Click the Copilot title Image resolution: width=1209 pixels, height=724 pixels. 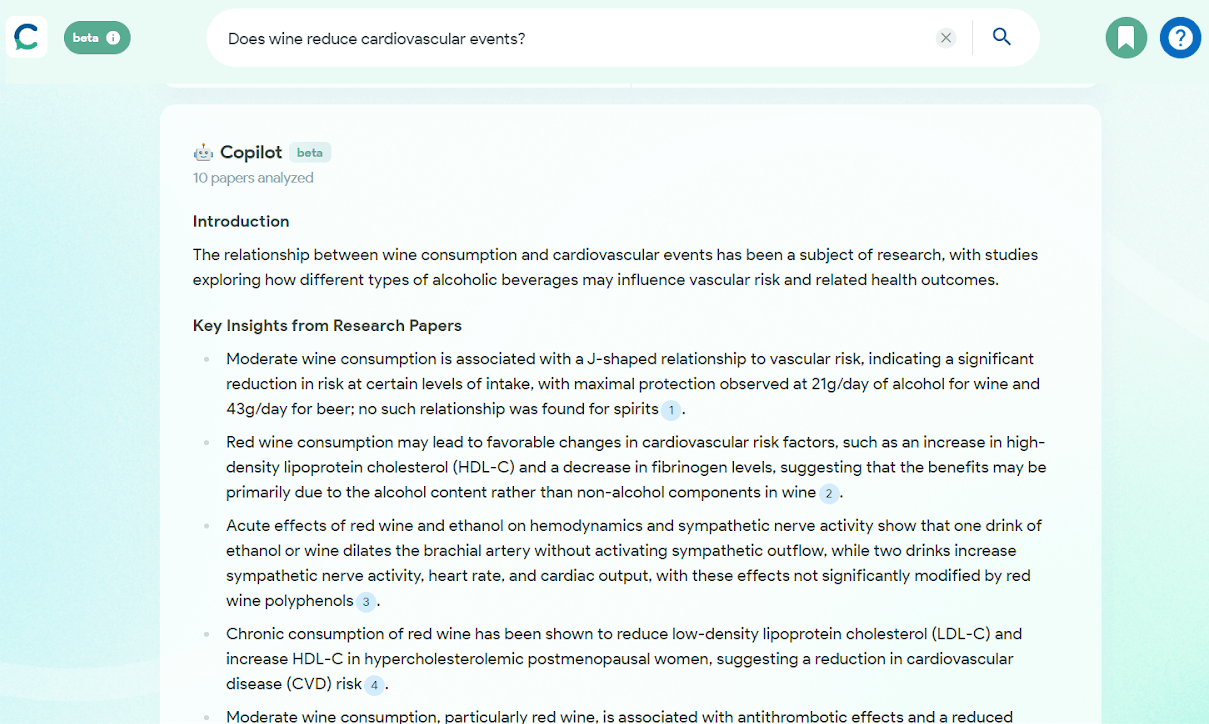point(251,153)
